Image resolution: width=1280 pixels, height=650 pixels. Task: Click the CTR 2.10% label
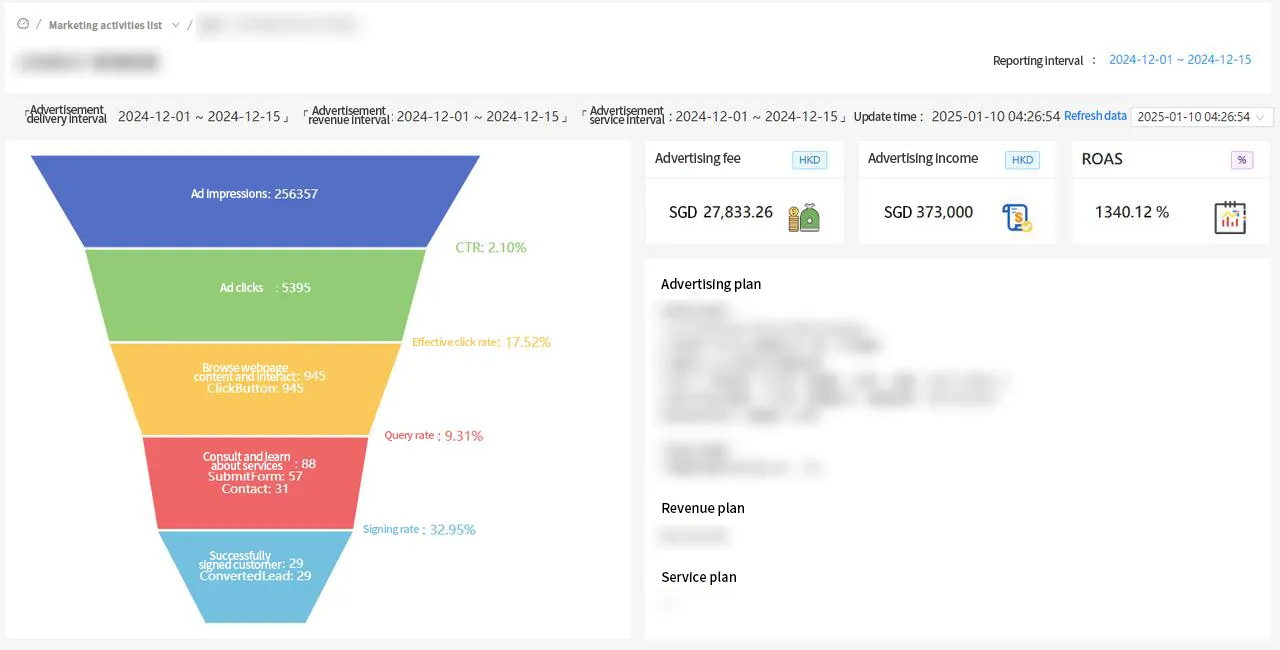tap(490, 247)
